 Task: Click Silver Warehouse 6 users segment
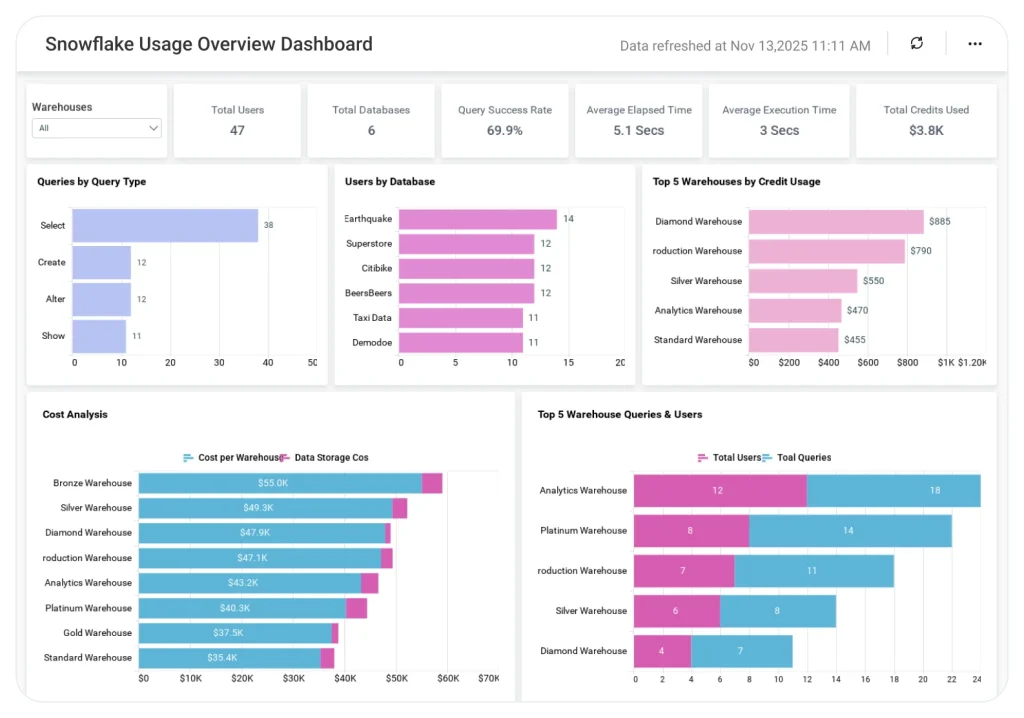pos(677,611)
